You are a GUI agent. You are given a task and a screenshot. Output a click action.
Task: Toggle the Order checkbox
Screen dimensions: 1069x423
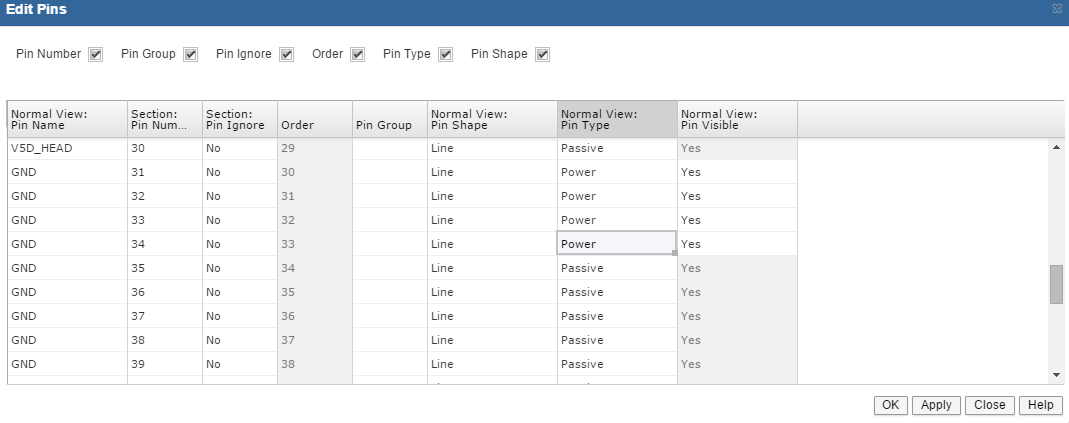[x=357, y=55]
